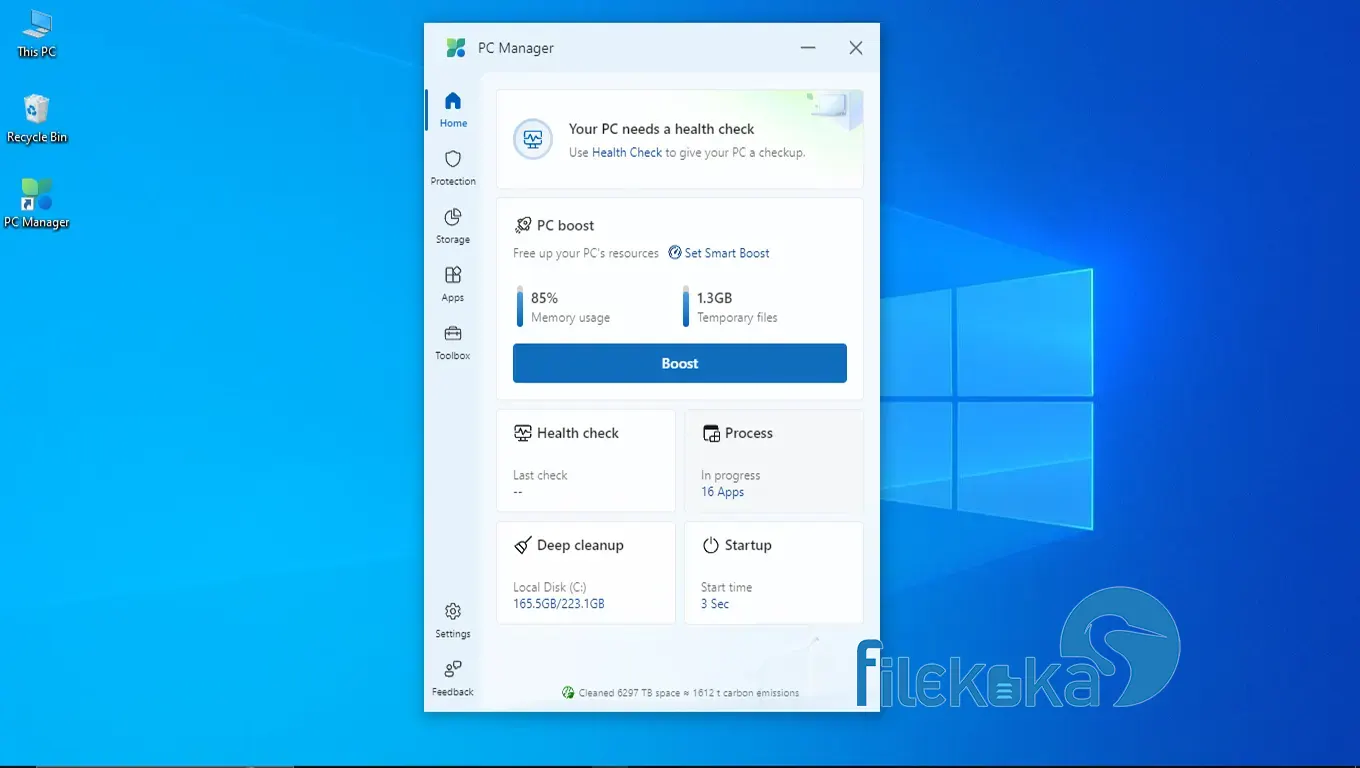Click the 'In progress' label in Process card
The width and height of the screenshot is (1360, 768).
(731, 476)
